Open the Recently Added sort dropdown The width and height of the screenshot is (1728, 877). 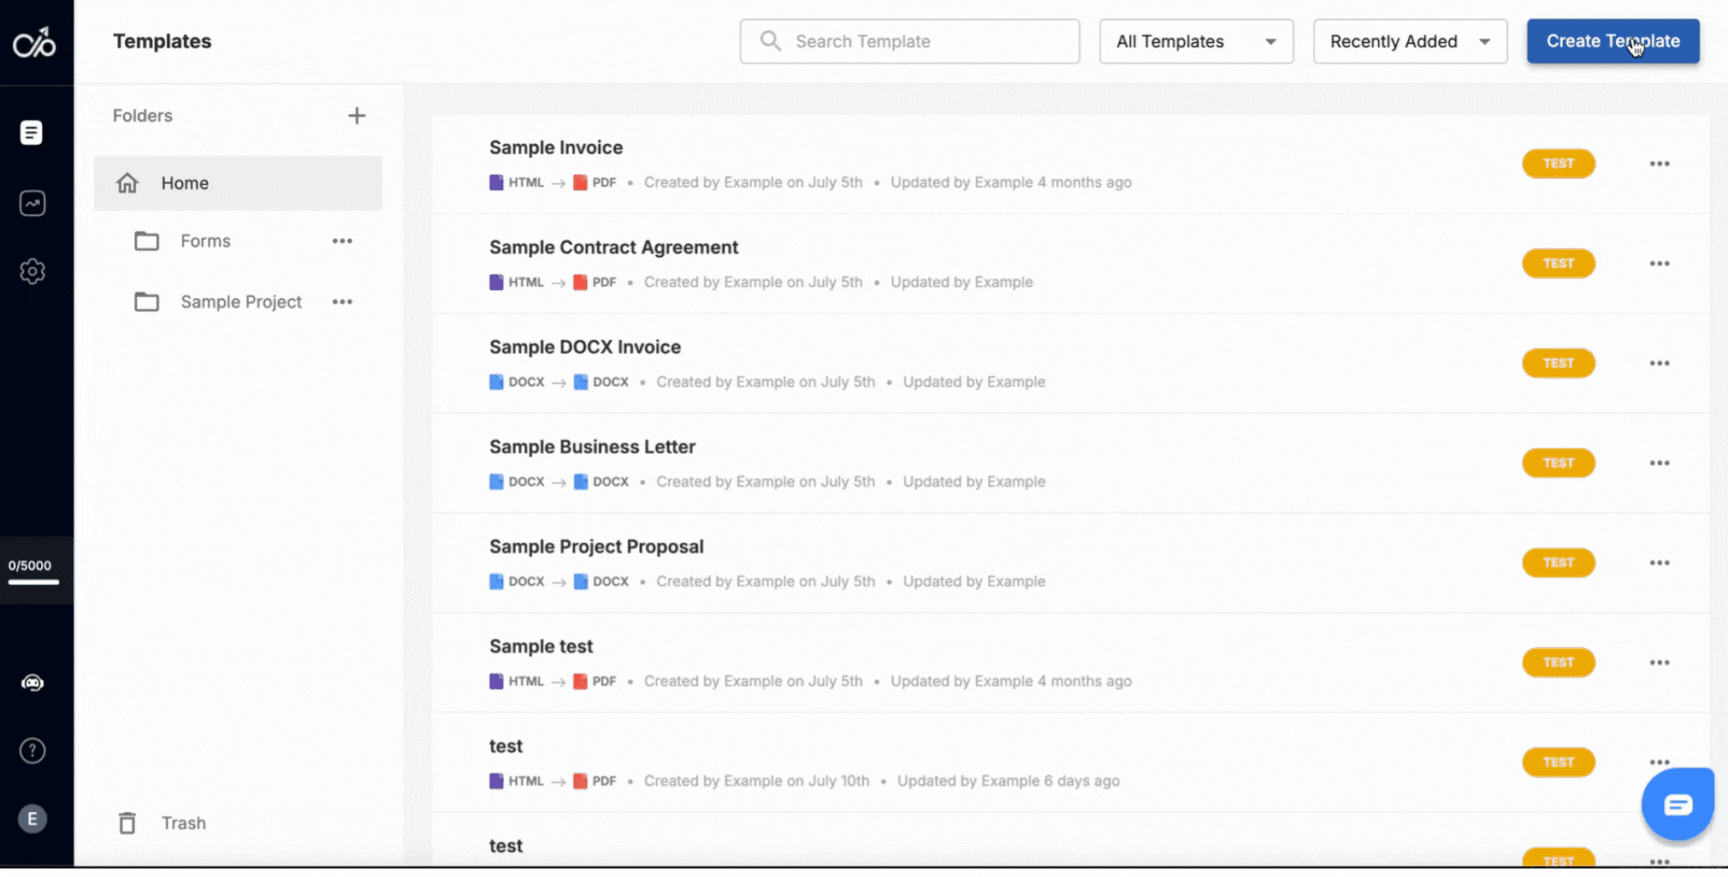coord(1409,42)
